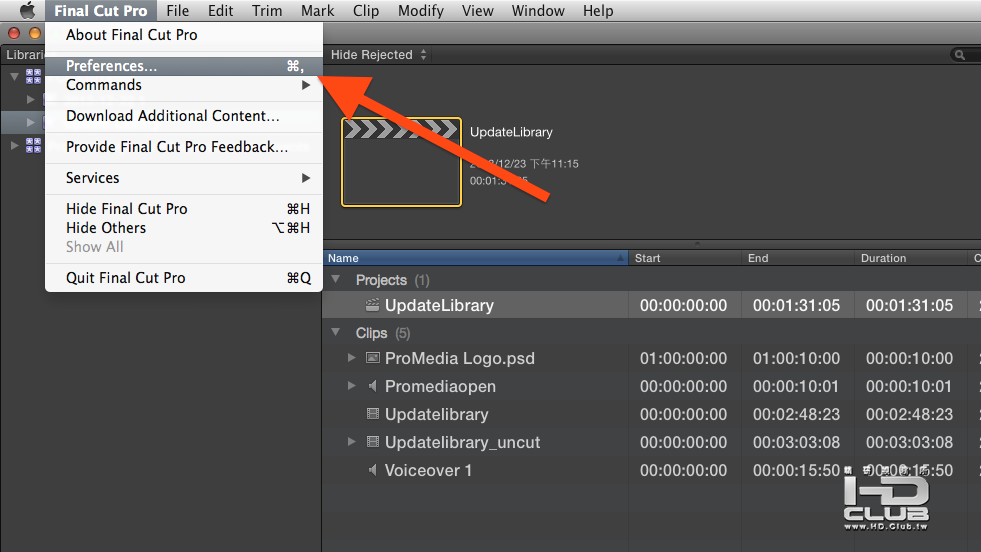This screenshot has width=981, height=552.
Task: Expand the second library in sidebar
Action: click(x=14, y=146)
